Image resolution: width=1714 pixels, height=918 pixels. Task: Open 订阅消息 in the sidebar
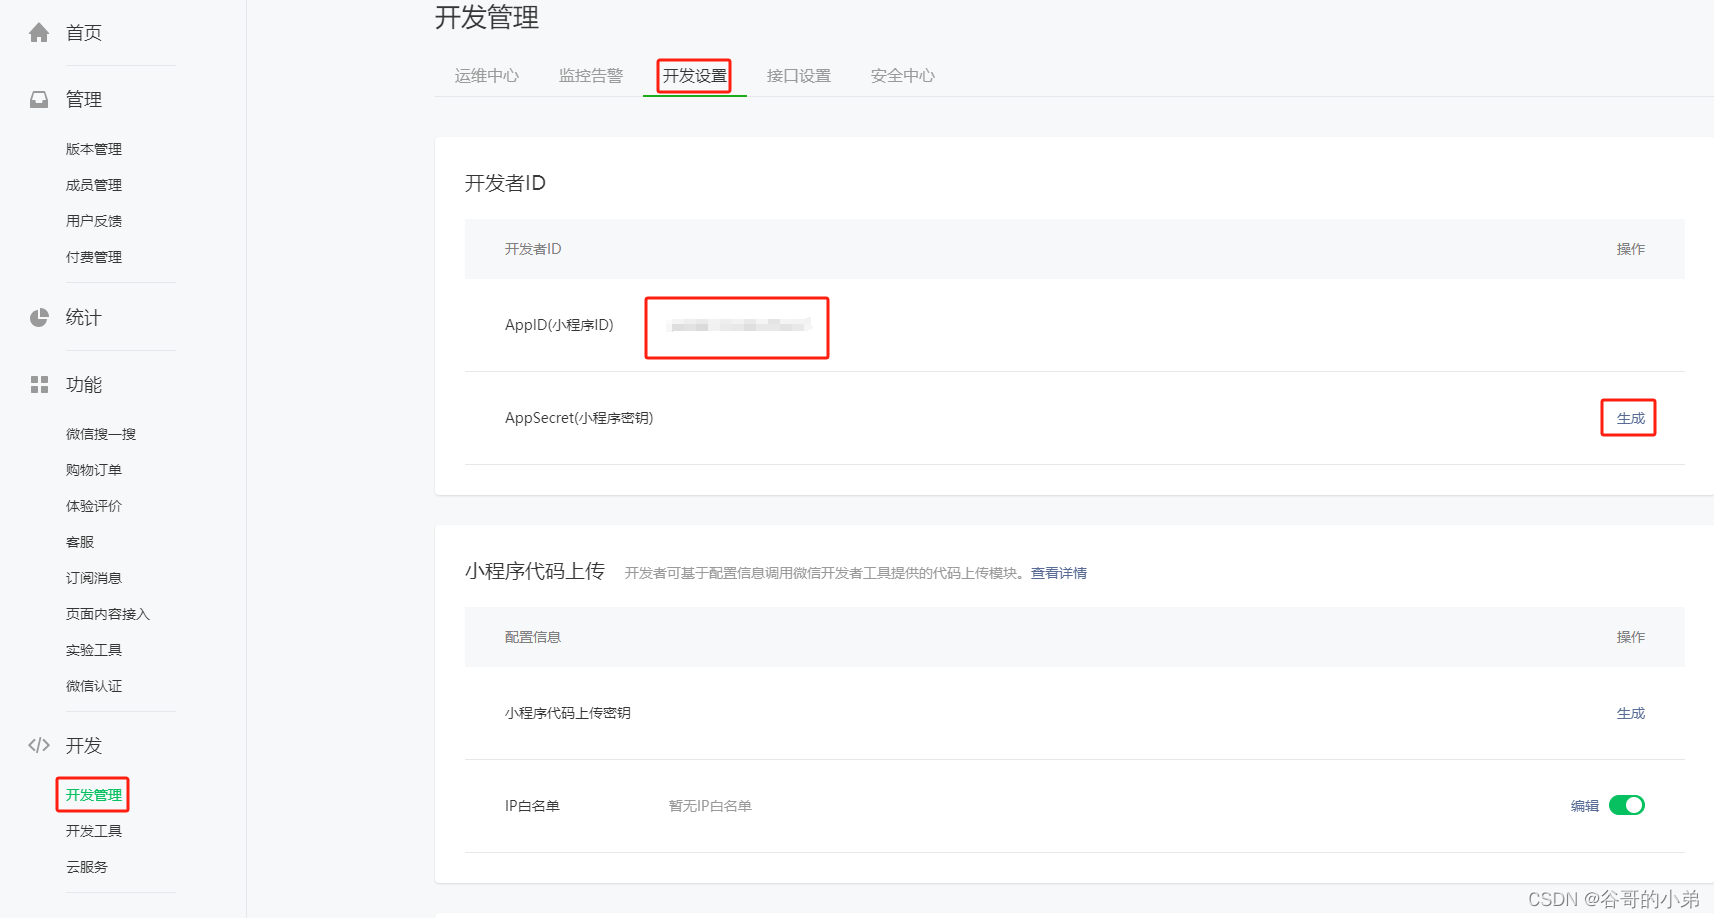click(94, 578)
